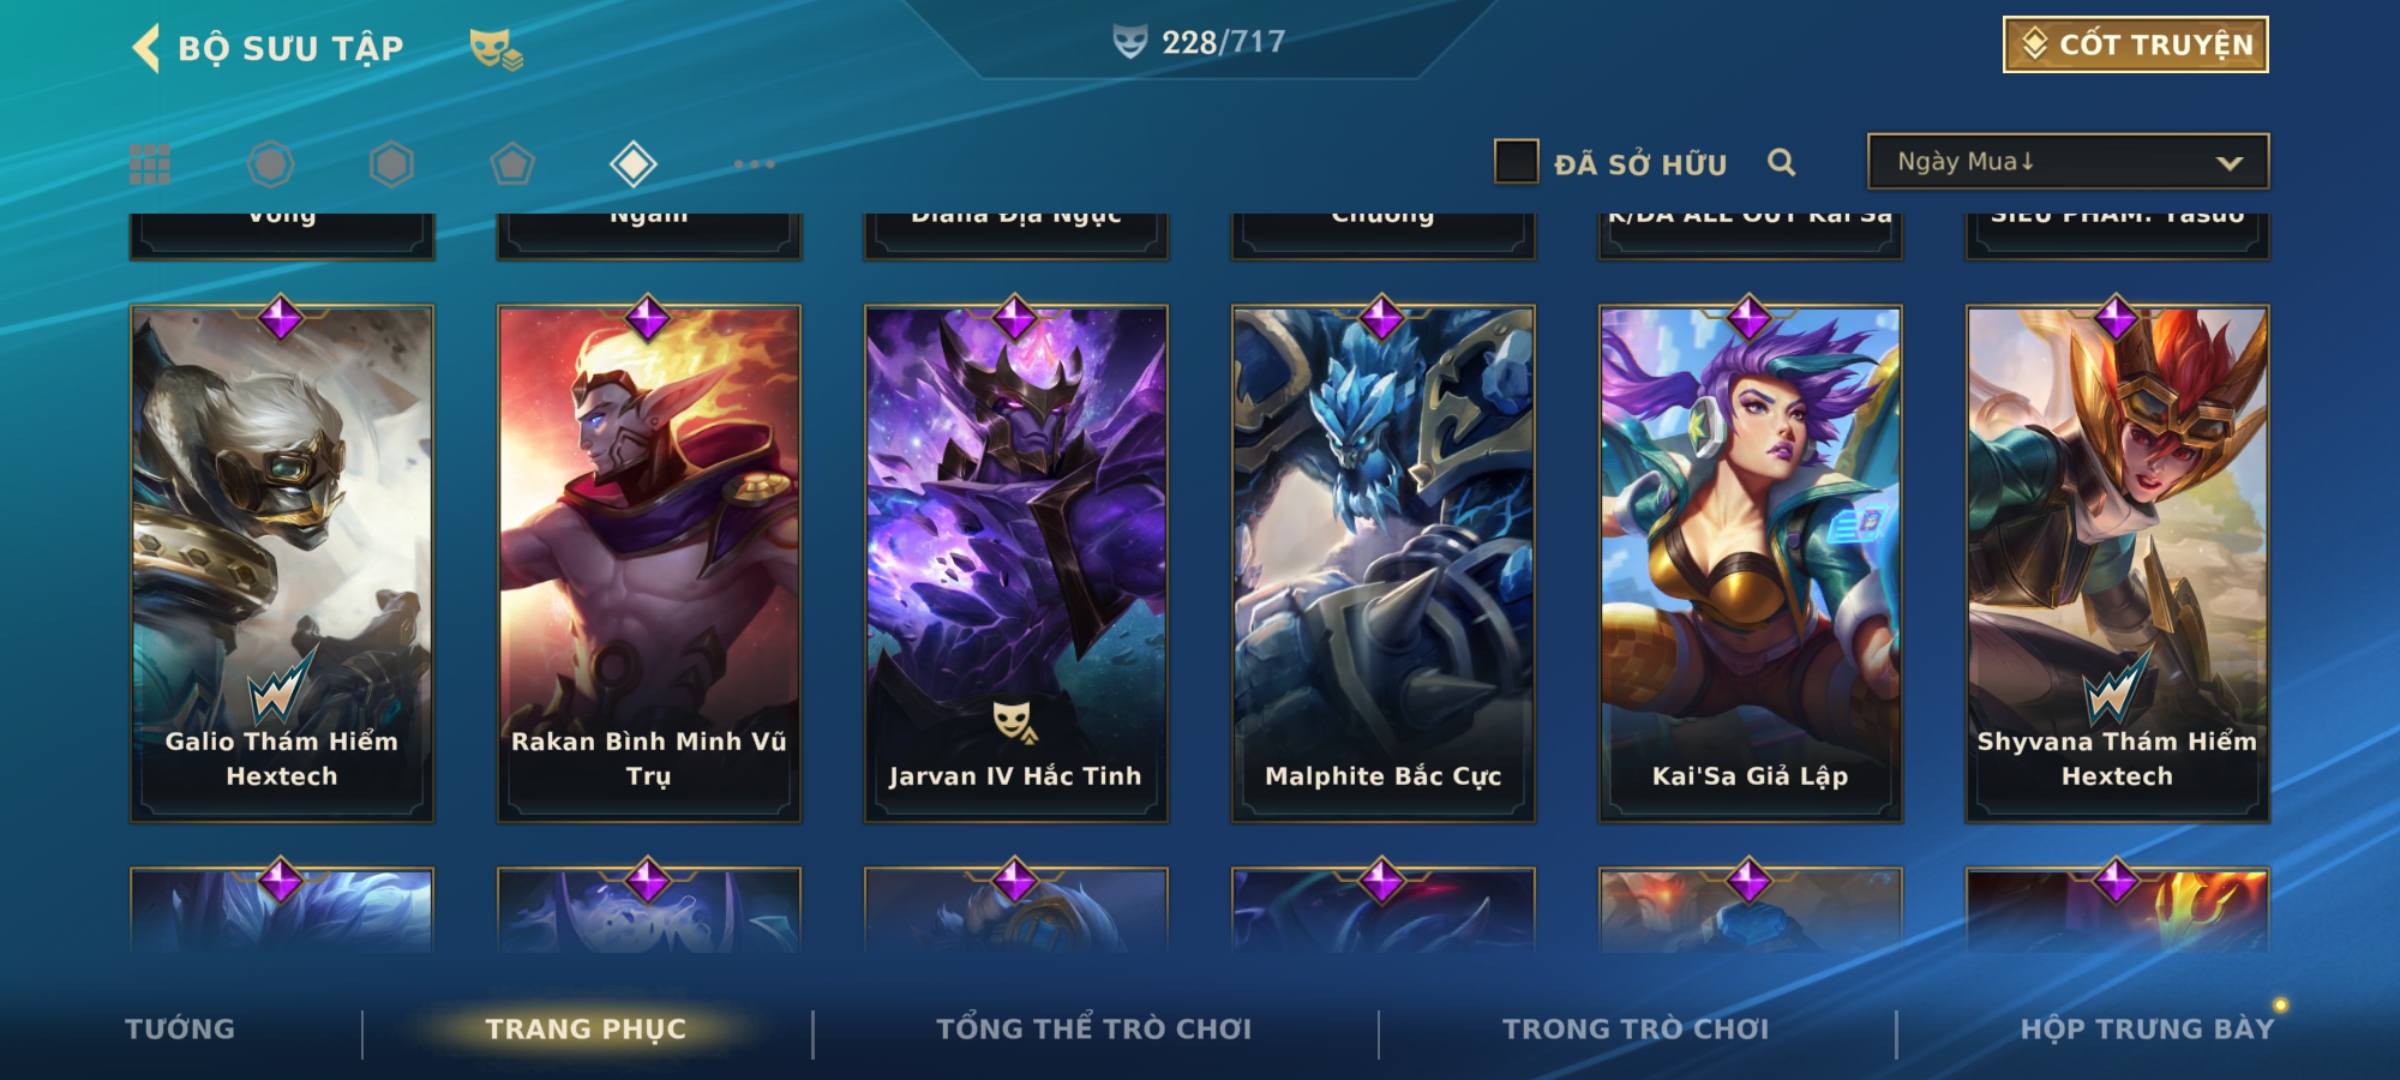Open Jarvan IV Hắc Tinh skin card

click(1016, 563)
